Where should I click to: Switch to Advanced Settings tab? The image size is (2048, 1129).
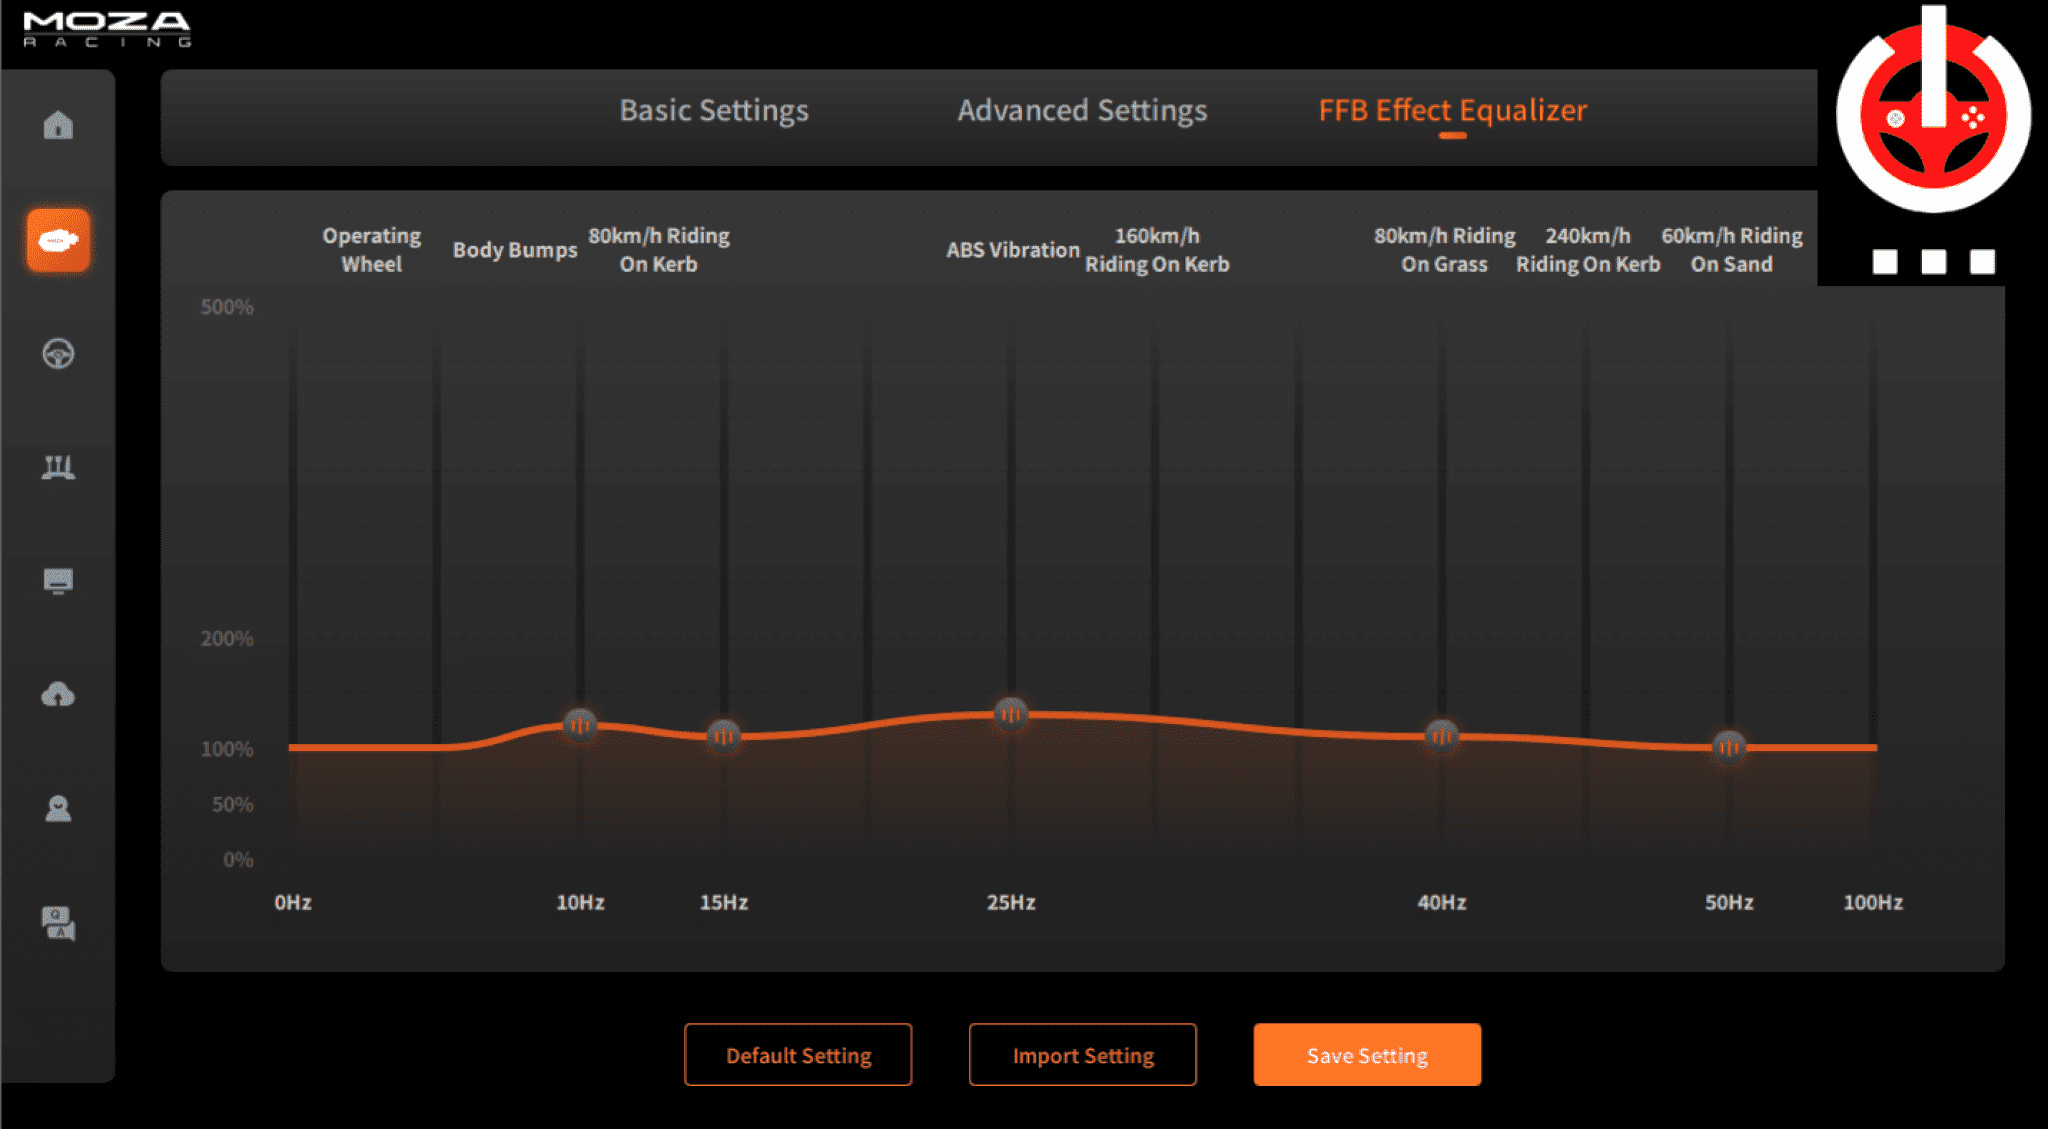tap(1082, 110)
